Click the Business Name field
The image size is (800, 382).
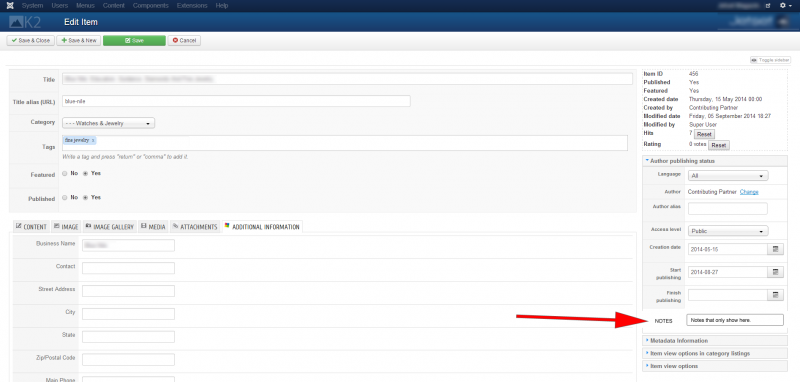129,245
